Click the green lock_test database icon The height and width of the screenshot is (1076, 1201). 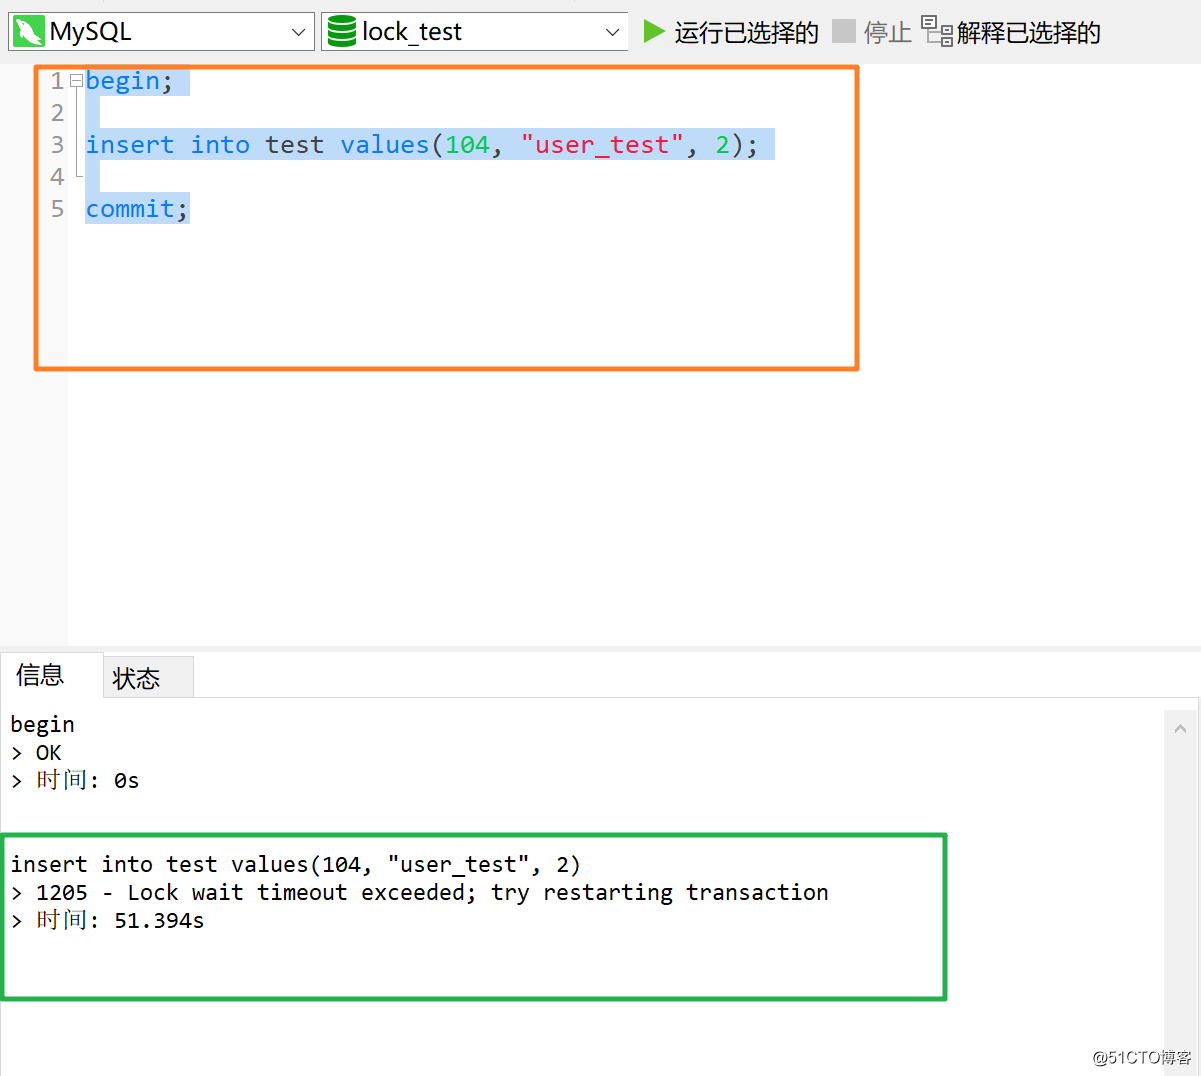click(x=342, y=32)
